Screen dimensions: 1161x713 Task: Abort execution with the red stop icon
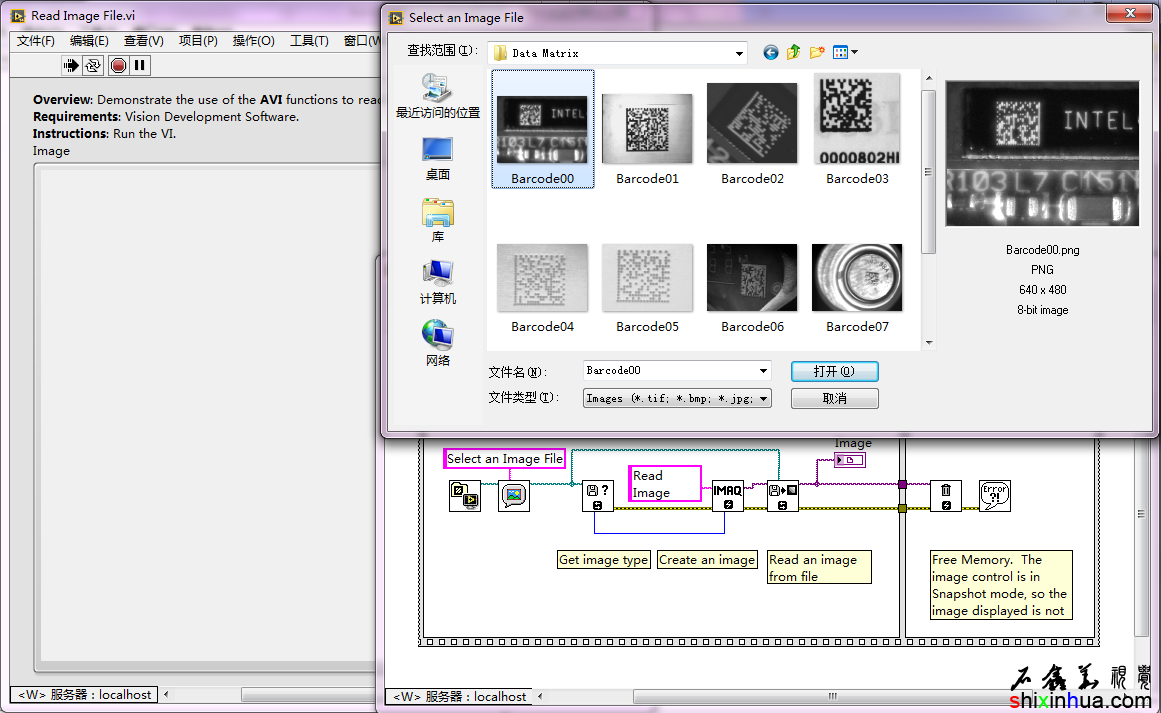click(x=118, y=66)
